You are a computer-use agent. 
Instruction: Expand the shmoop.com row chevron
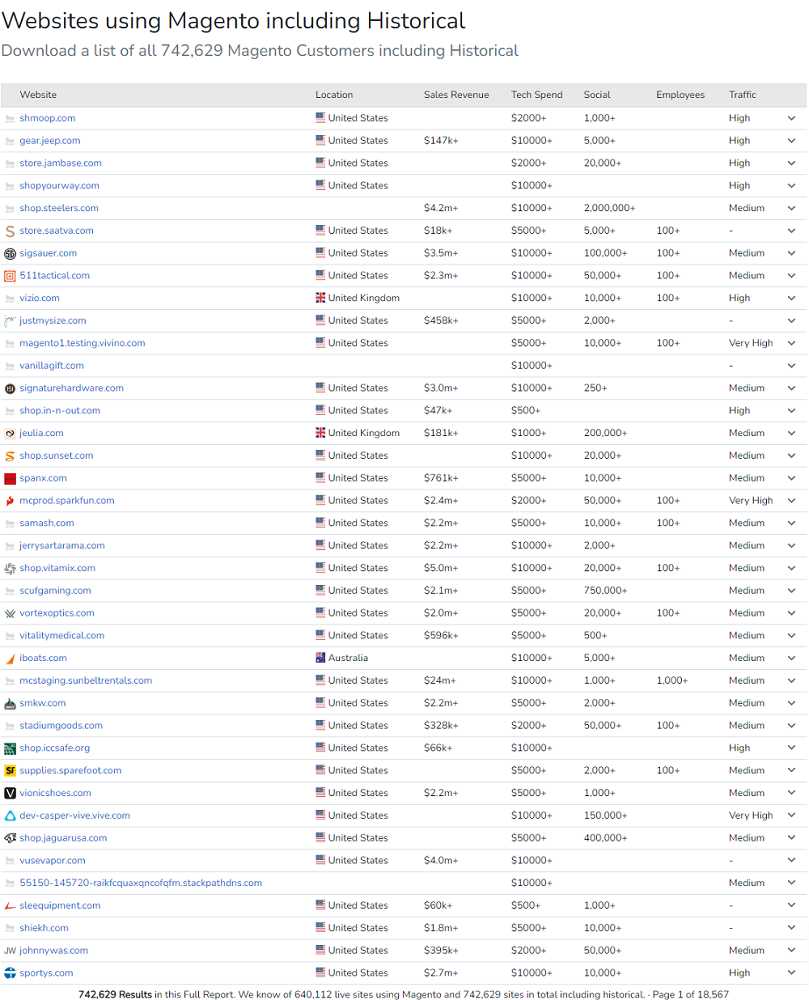[x=791, y=118]
